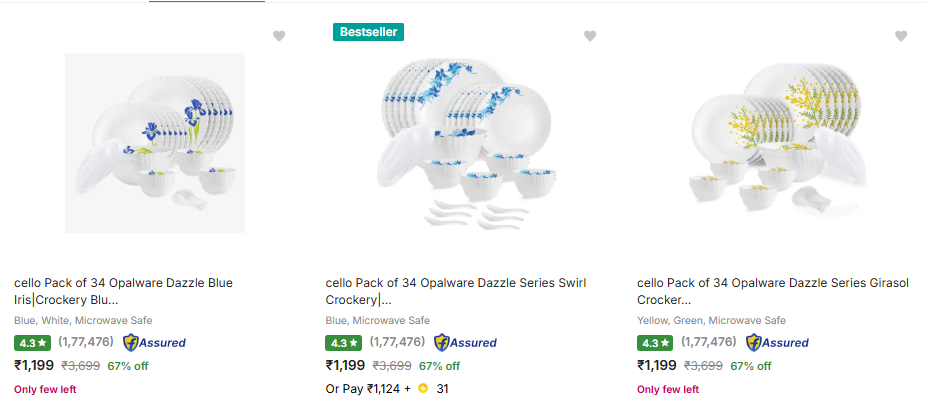Viewport: 926px width, 414px height.
Task: Click ₹1,199 price of Blue Iris set
Action: [35, 366]
